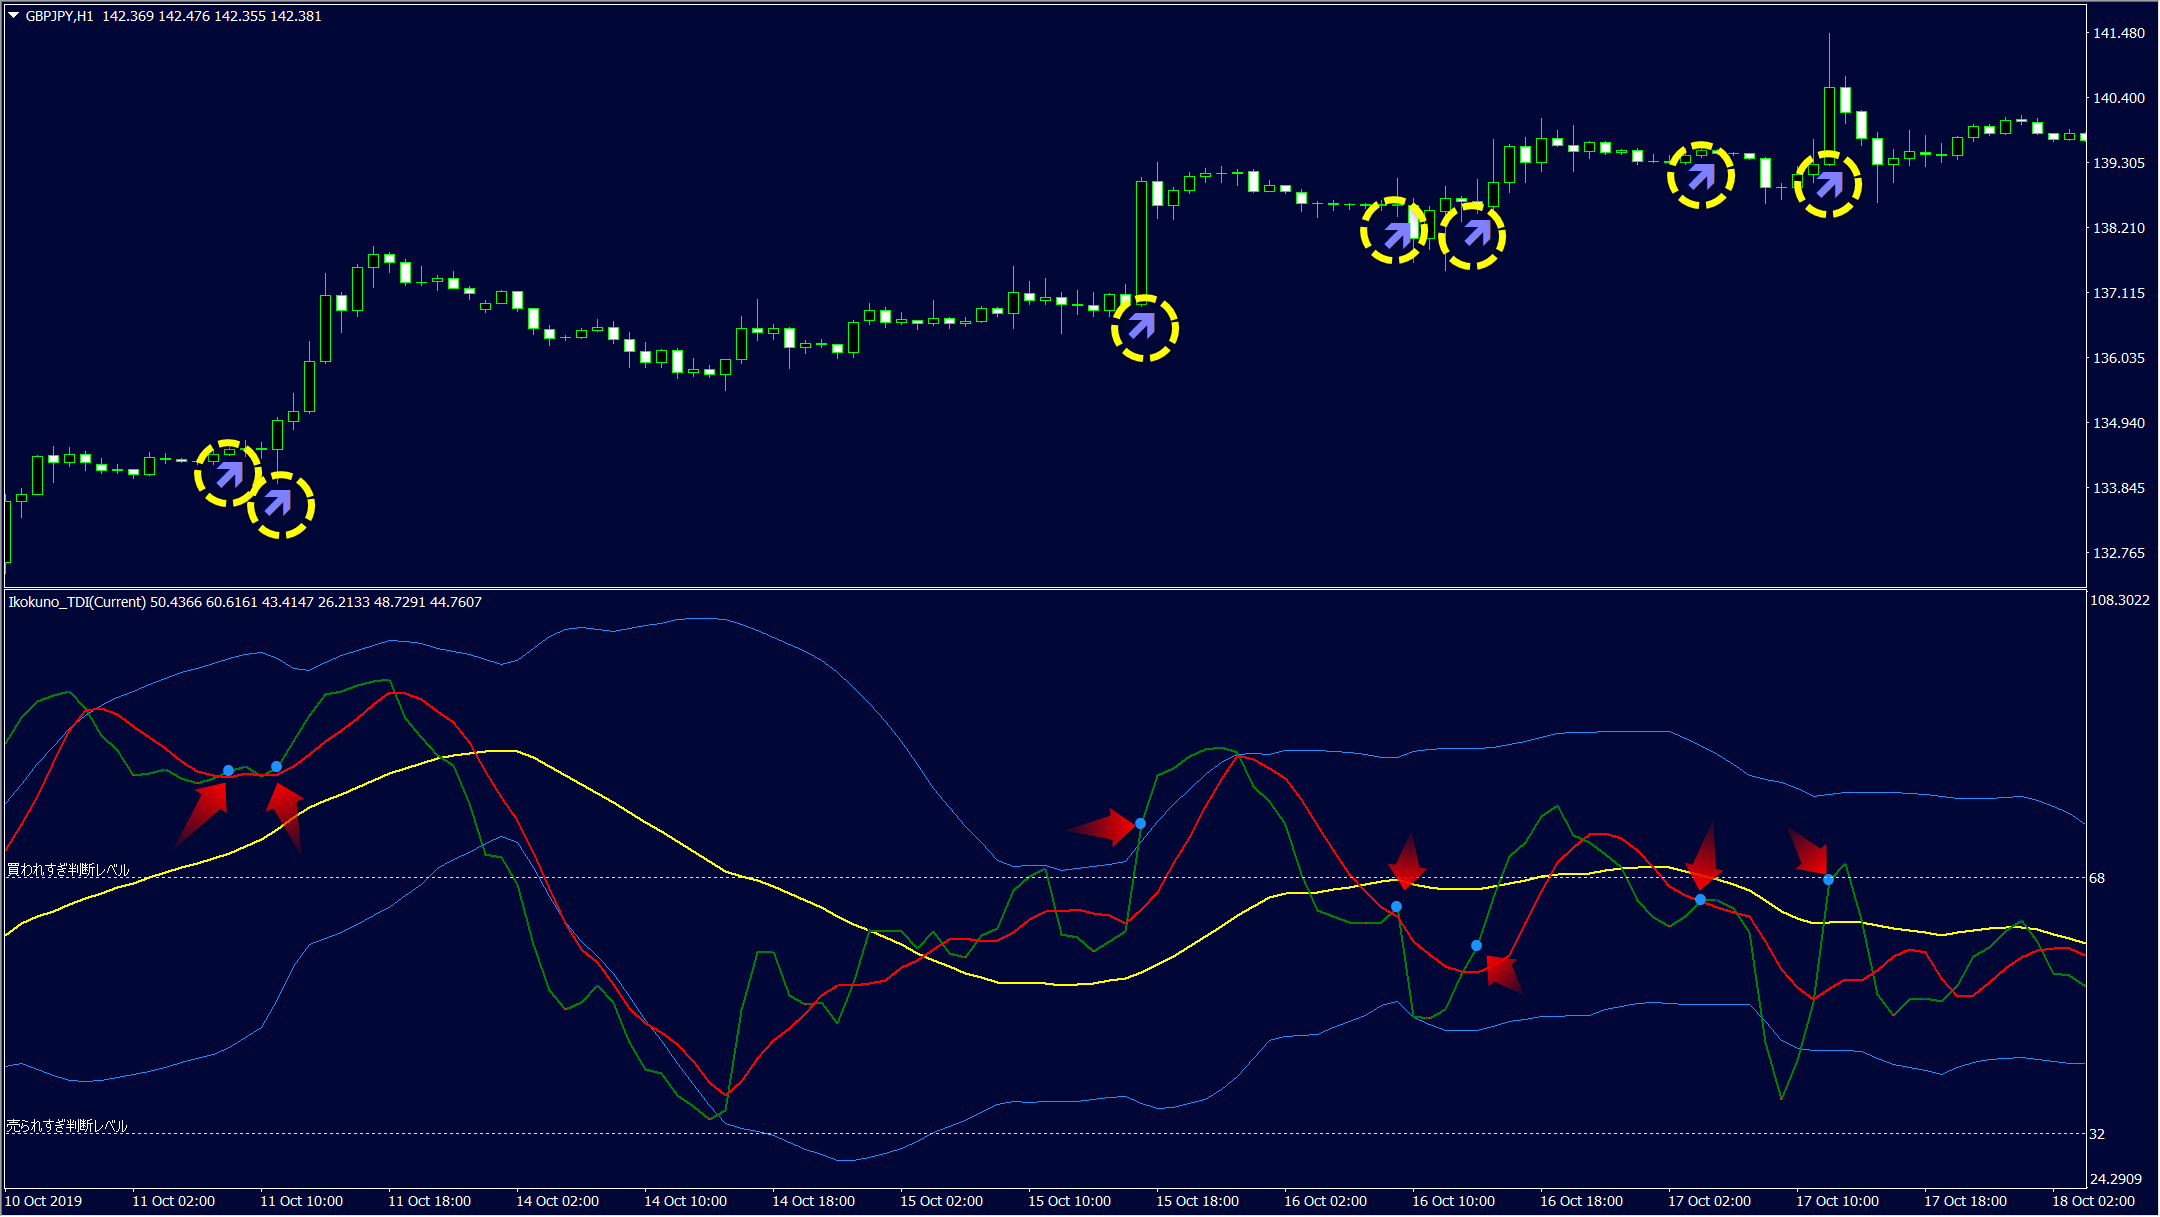Click the 140.400 price on the right axis
Viewport: 2160px width, 1217px height.
(x=2118, y=98)
